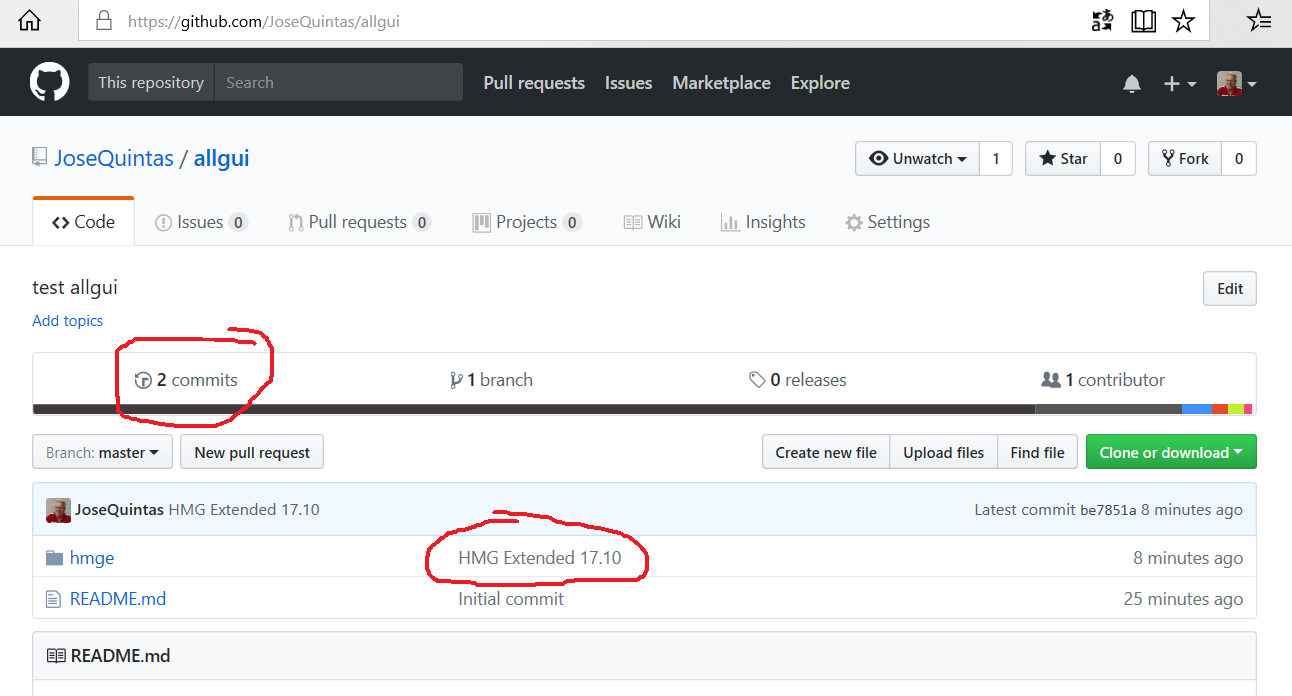This screenshot has height=696, width=1292.
Task: Click the translate icon in address bar
Action: tap(1102, 21)
